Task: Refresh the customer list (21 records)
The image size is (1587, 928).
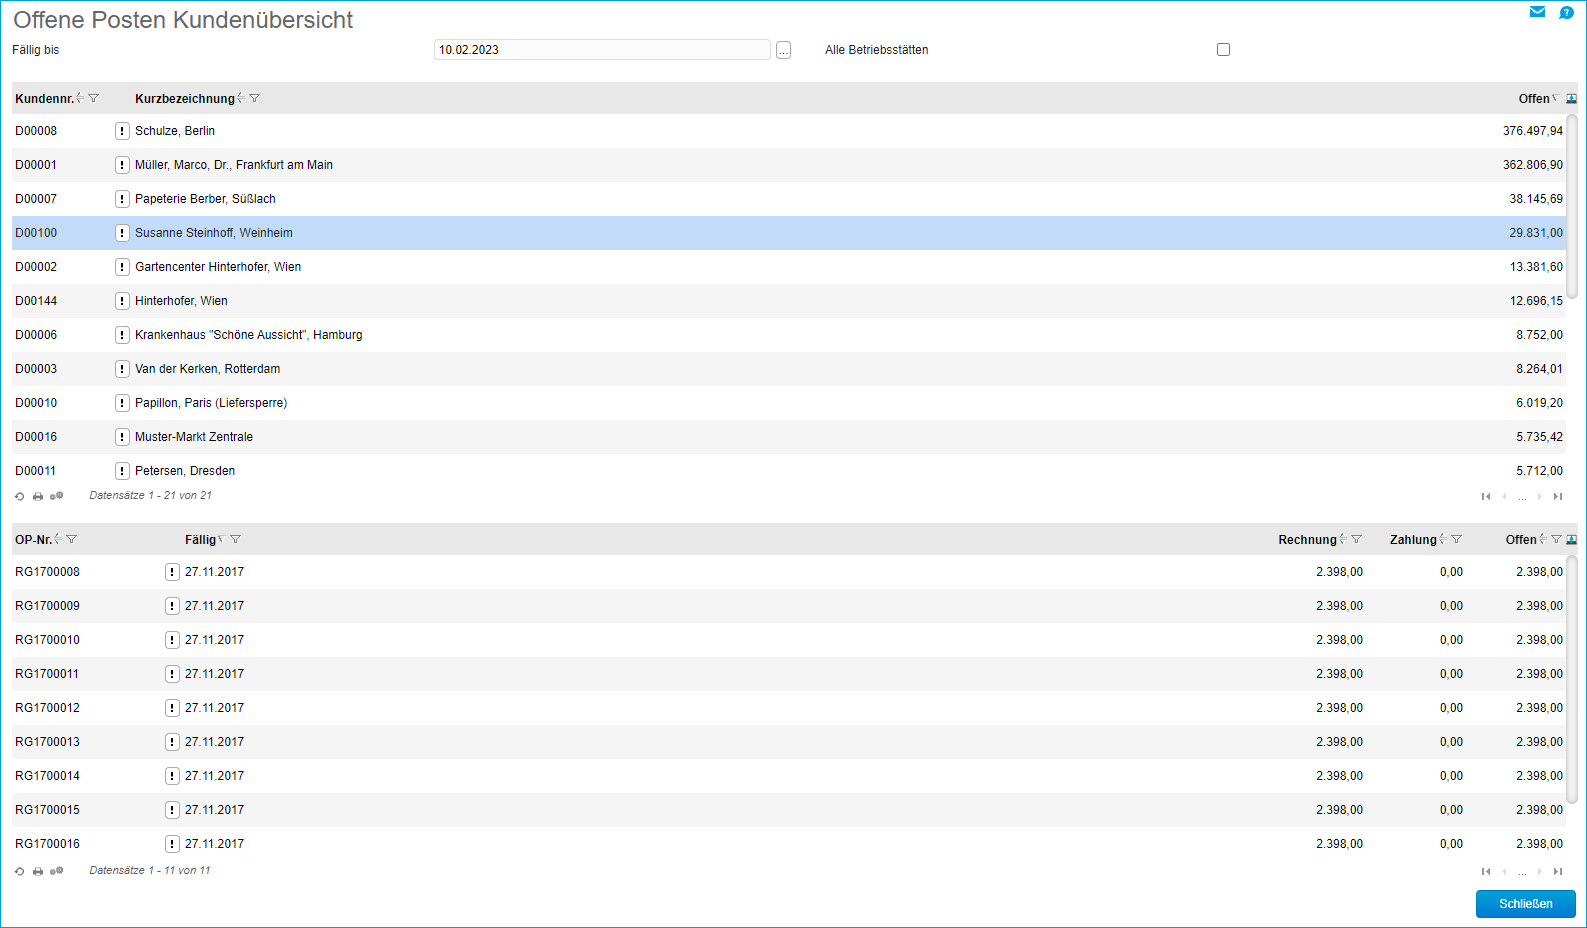Action: tap(20, 496)
